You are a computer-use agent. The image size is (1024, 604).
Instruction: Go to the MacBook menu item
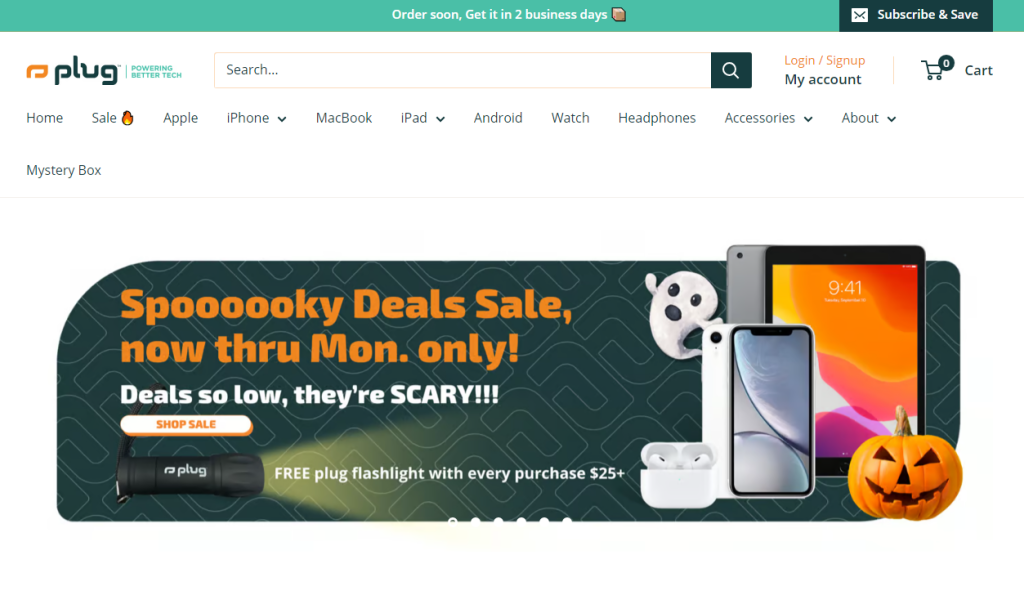pos(344,118)
